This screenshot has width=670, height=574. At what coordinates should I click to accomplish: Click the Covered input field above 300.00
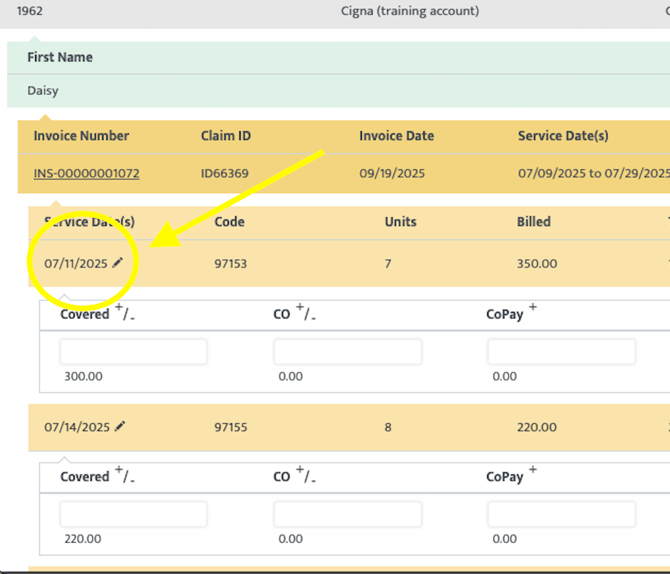tap(133, 352)
